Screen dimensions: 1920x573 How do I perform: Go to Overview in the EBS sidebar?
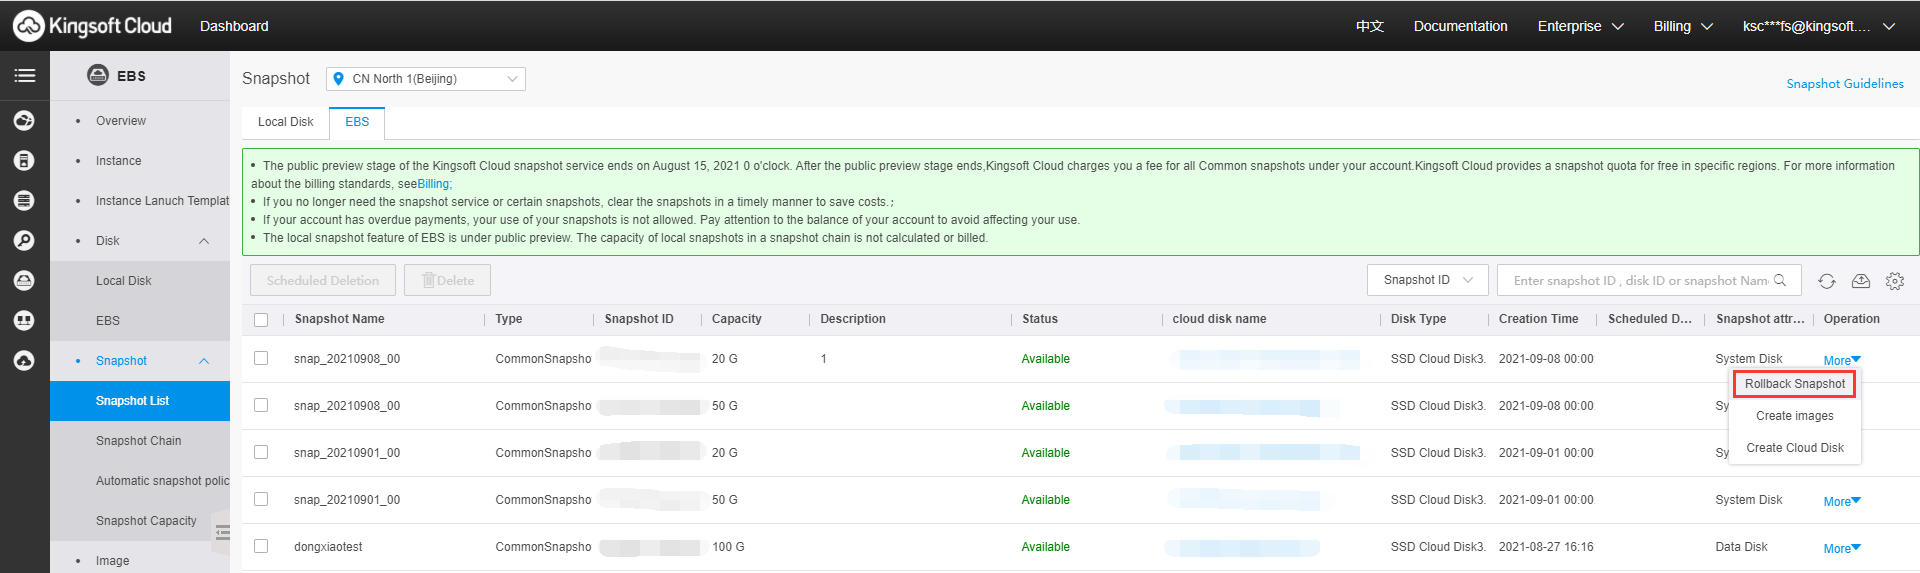[x=121, y=121]
